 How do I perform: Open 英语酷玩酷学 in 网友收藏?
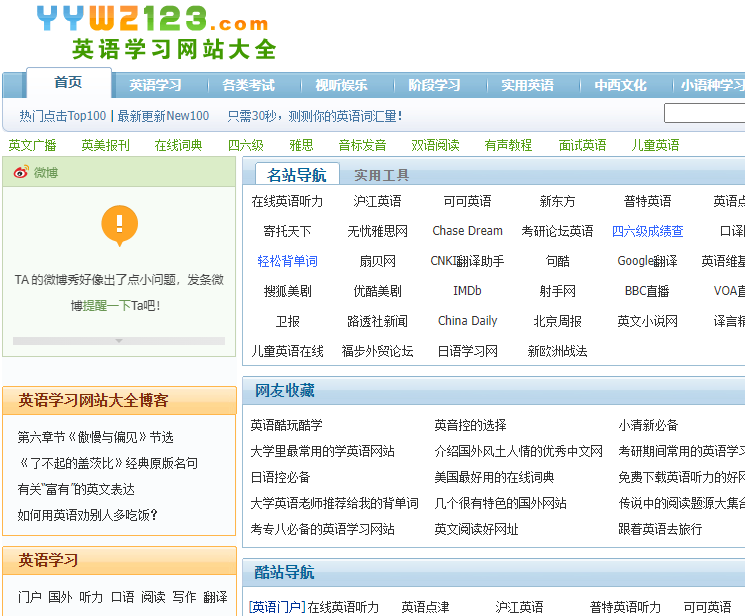tap(287, 425)
